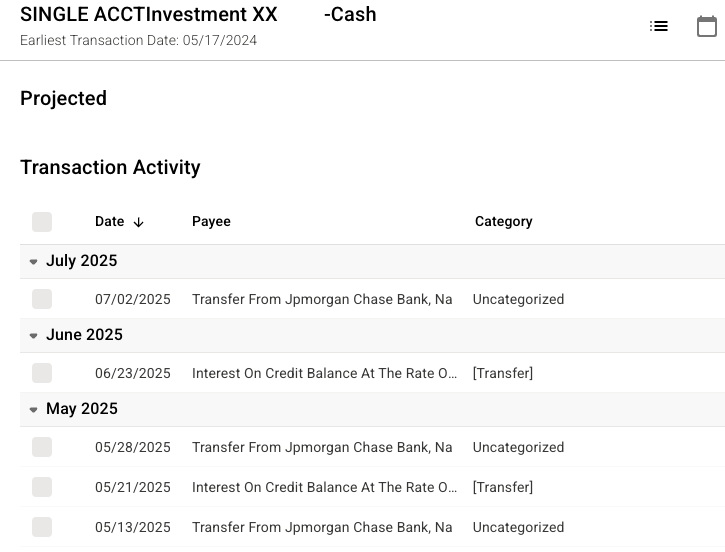Open the 06/23/2025 Interest On Credit Balance payee

(326, 373)
